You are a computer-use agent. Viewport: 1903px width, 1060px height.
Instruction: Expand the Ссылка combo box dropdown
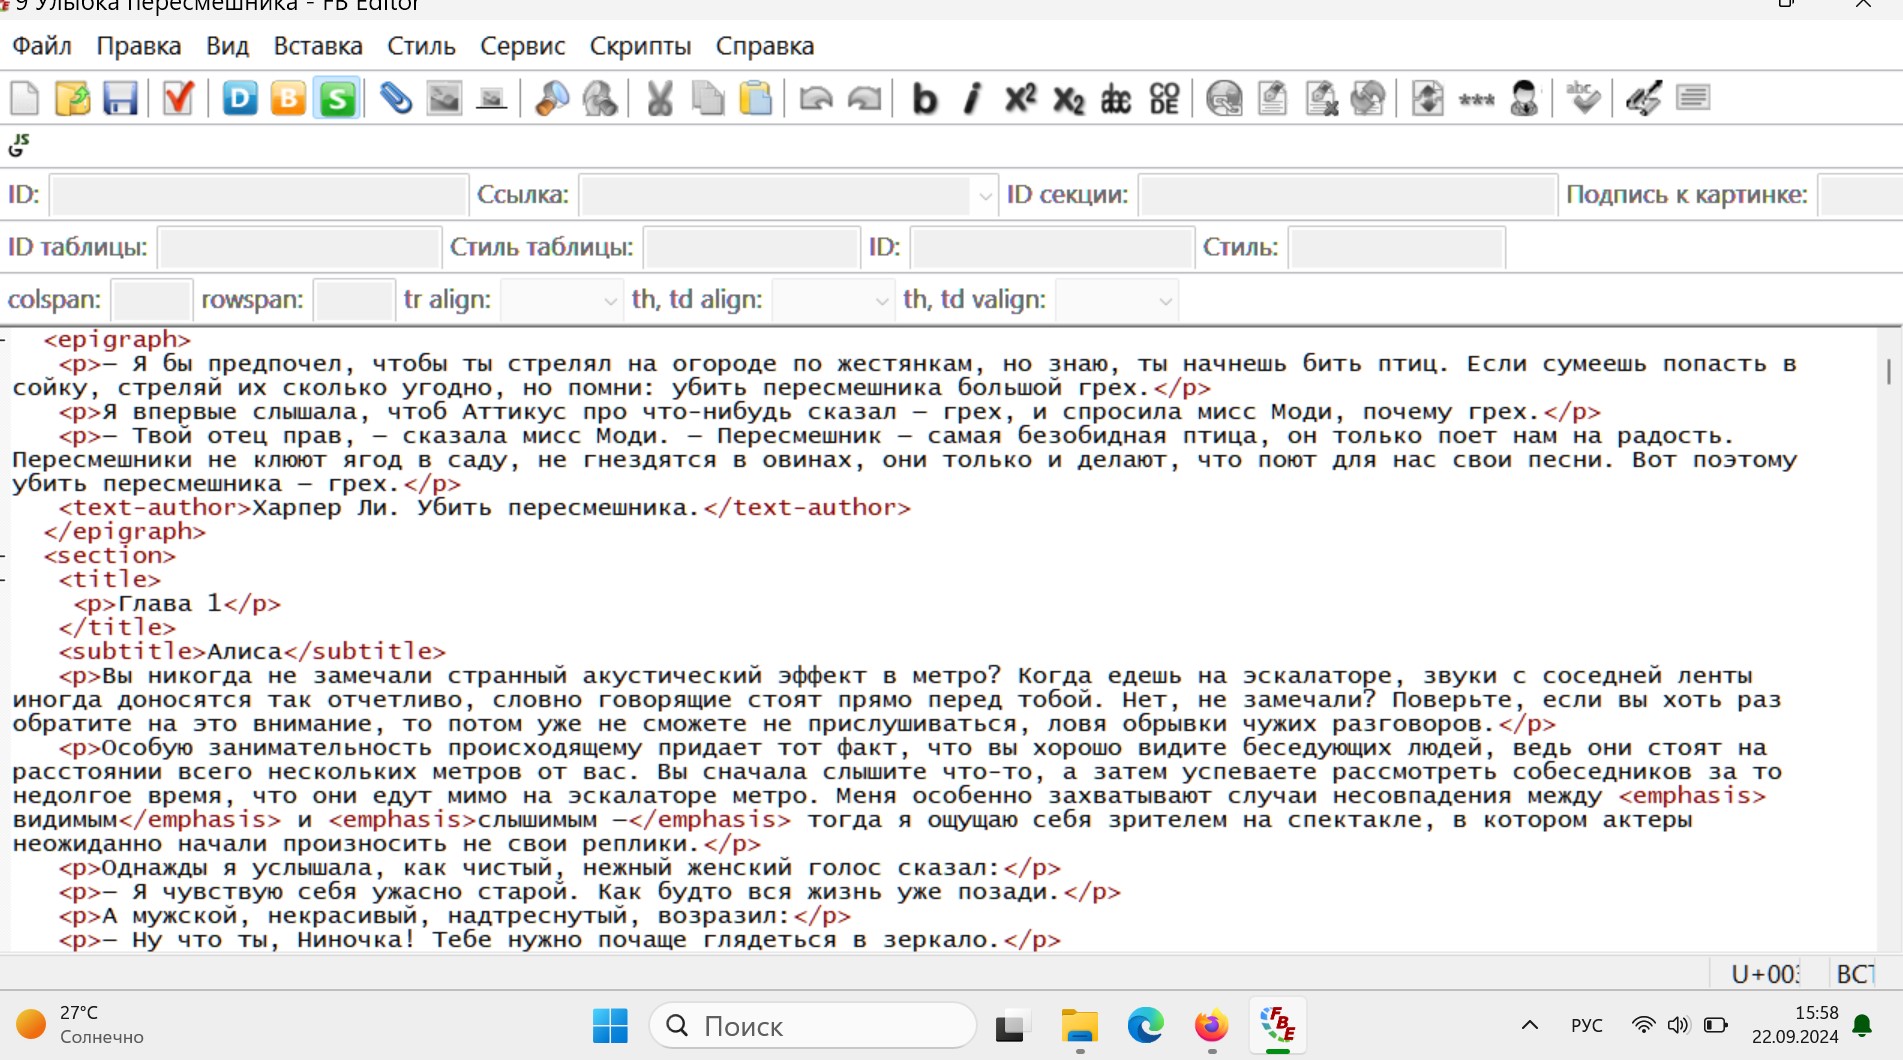[x=985, y=195]
